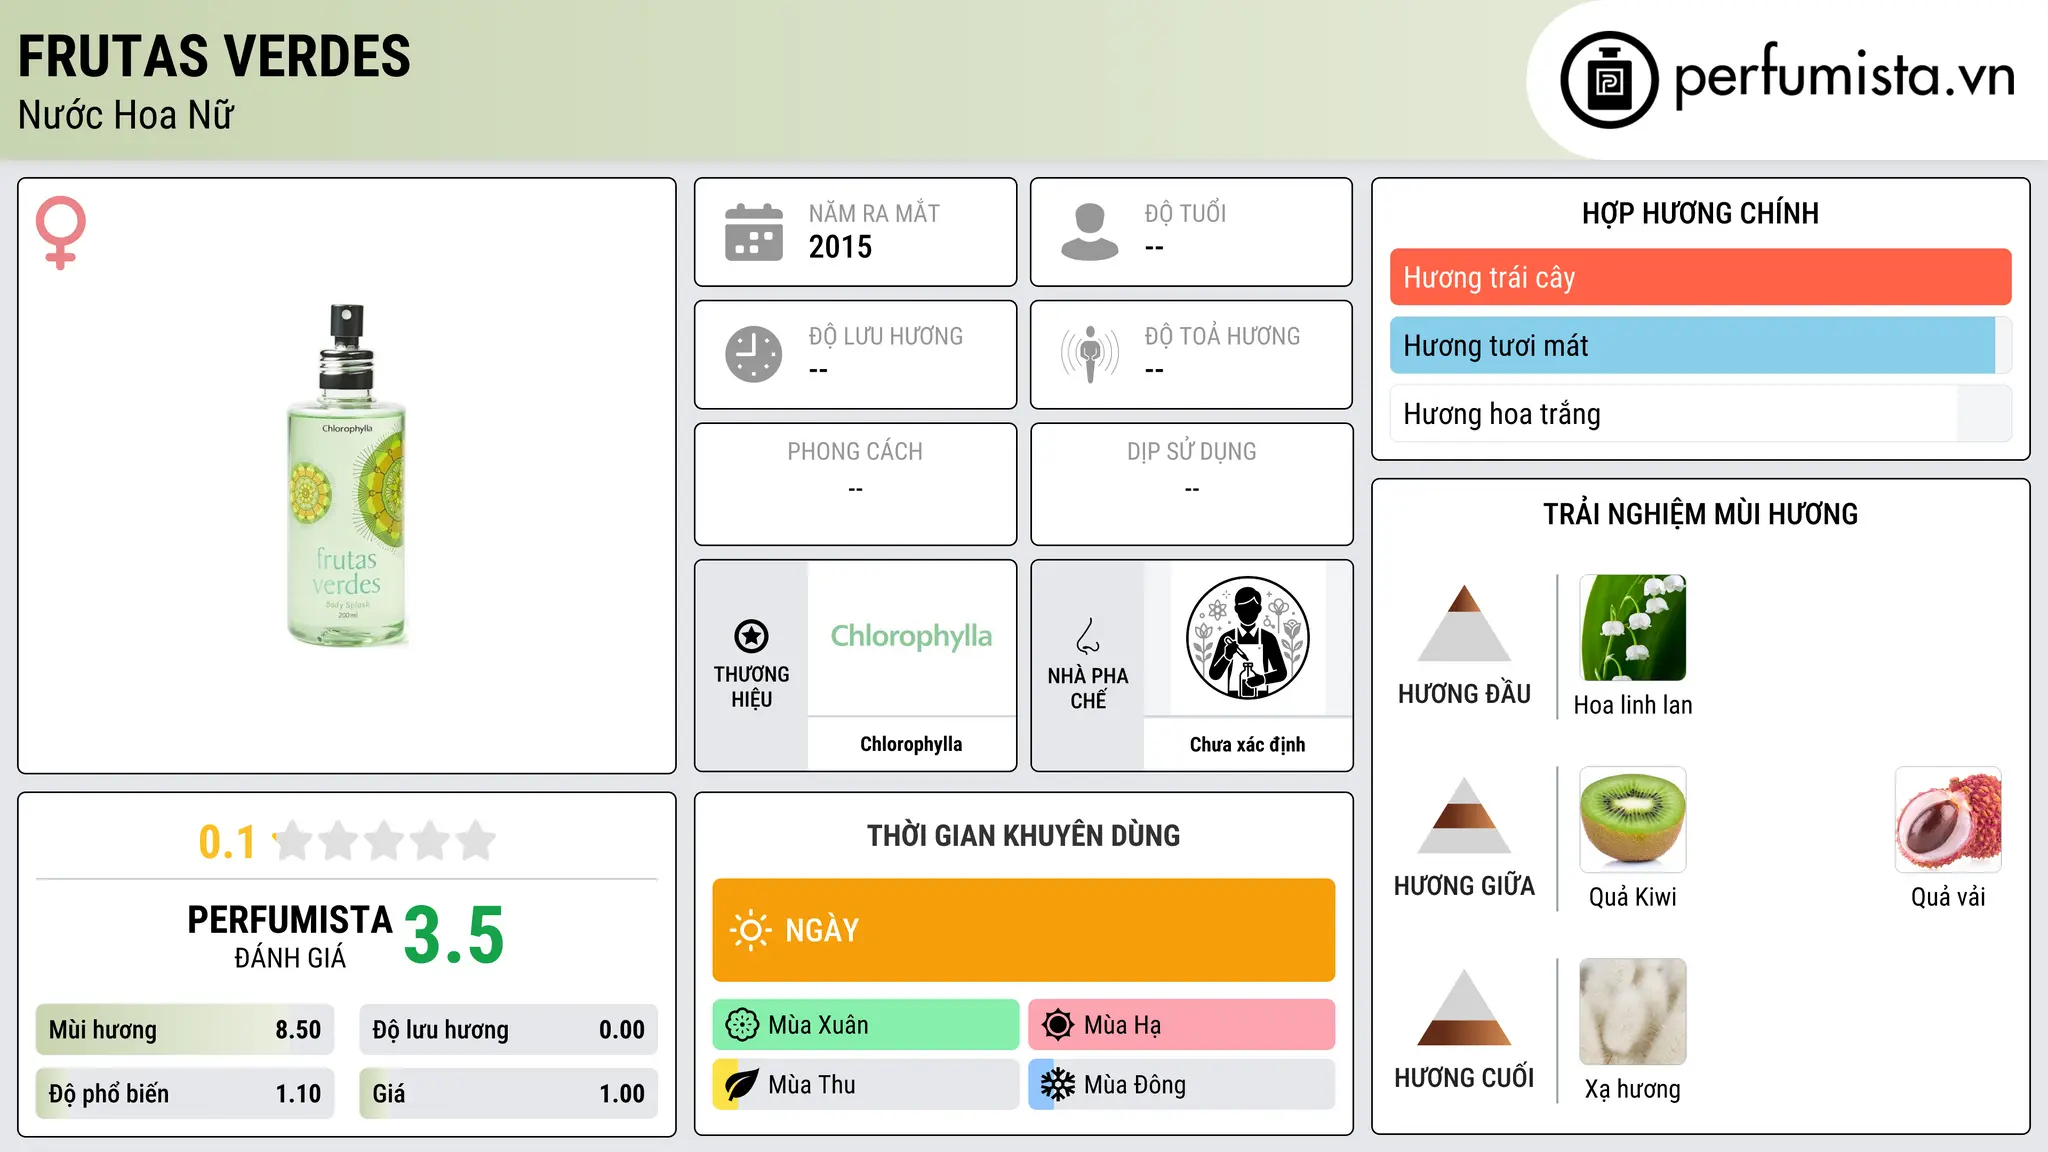Screen dimensions: 2048x1152
Task: Click the nose icon above Nhà pha chế
Action: (x=1088, y=636)
